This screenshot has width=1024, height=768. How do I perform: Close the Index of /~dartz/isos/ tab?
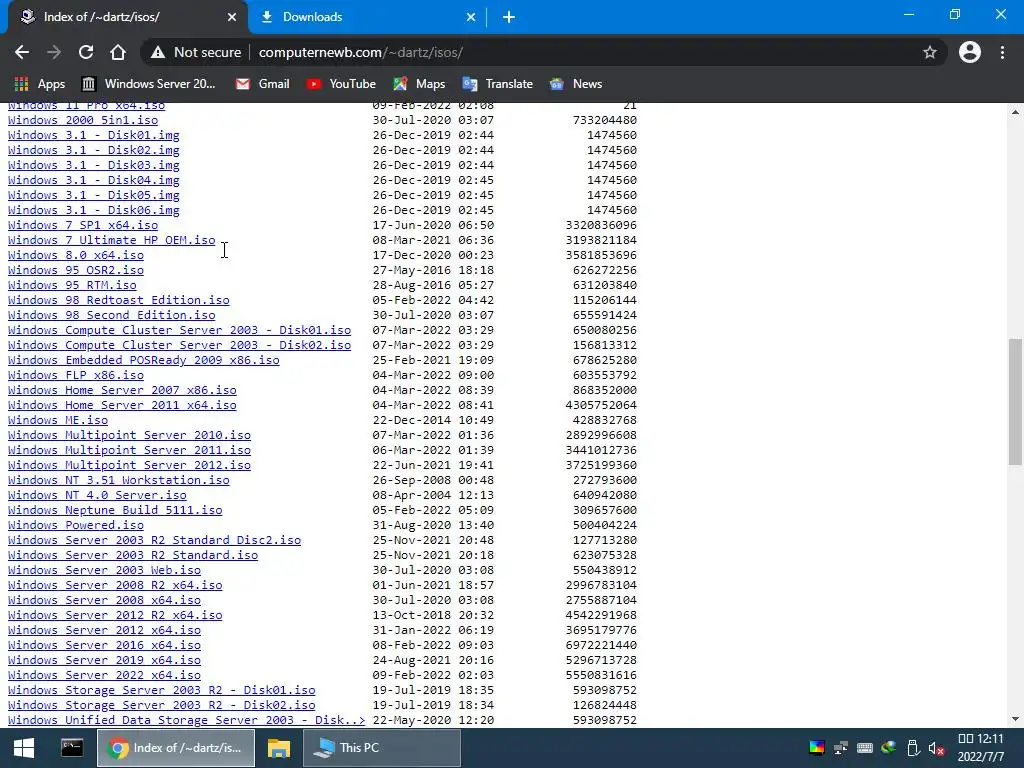point(232,17)
